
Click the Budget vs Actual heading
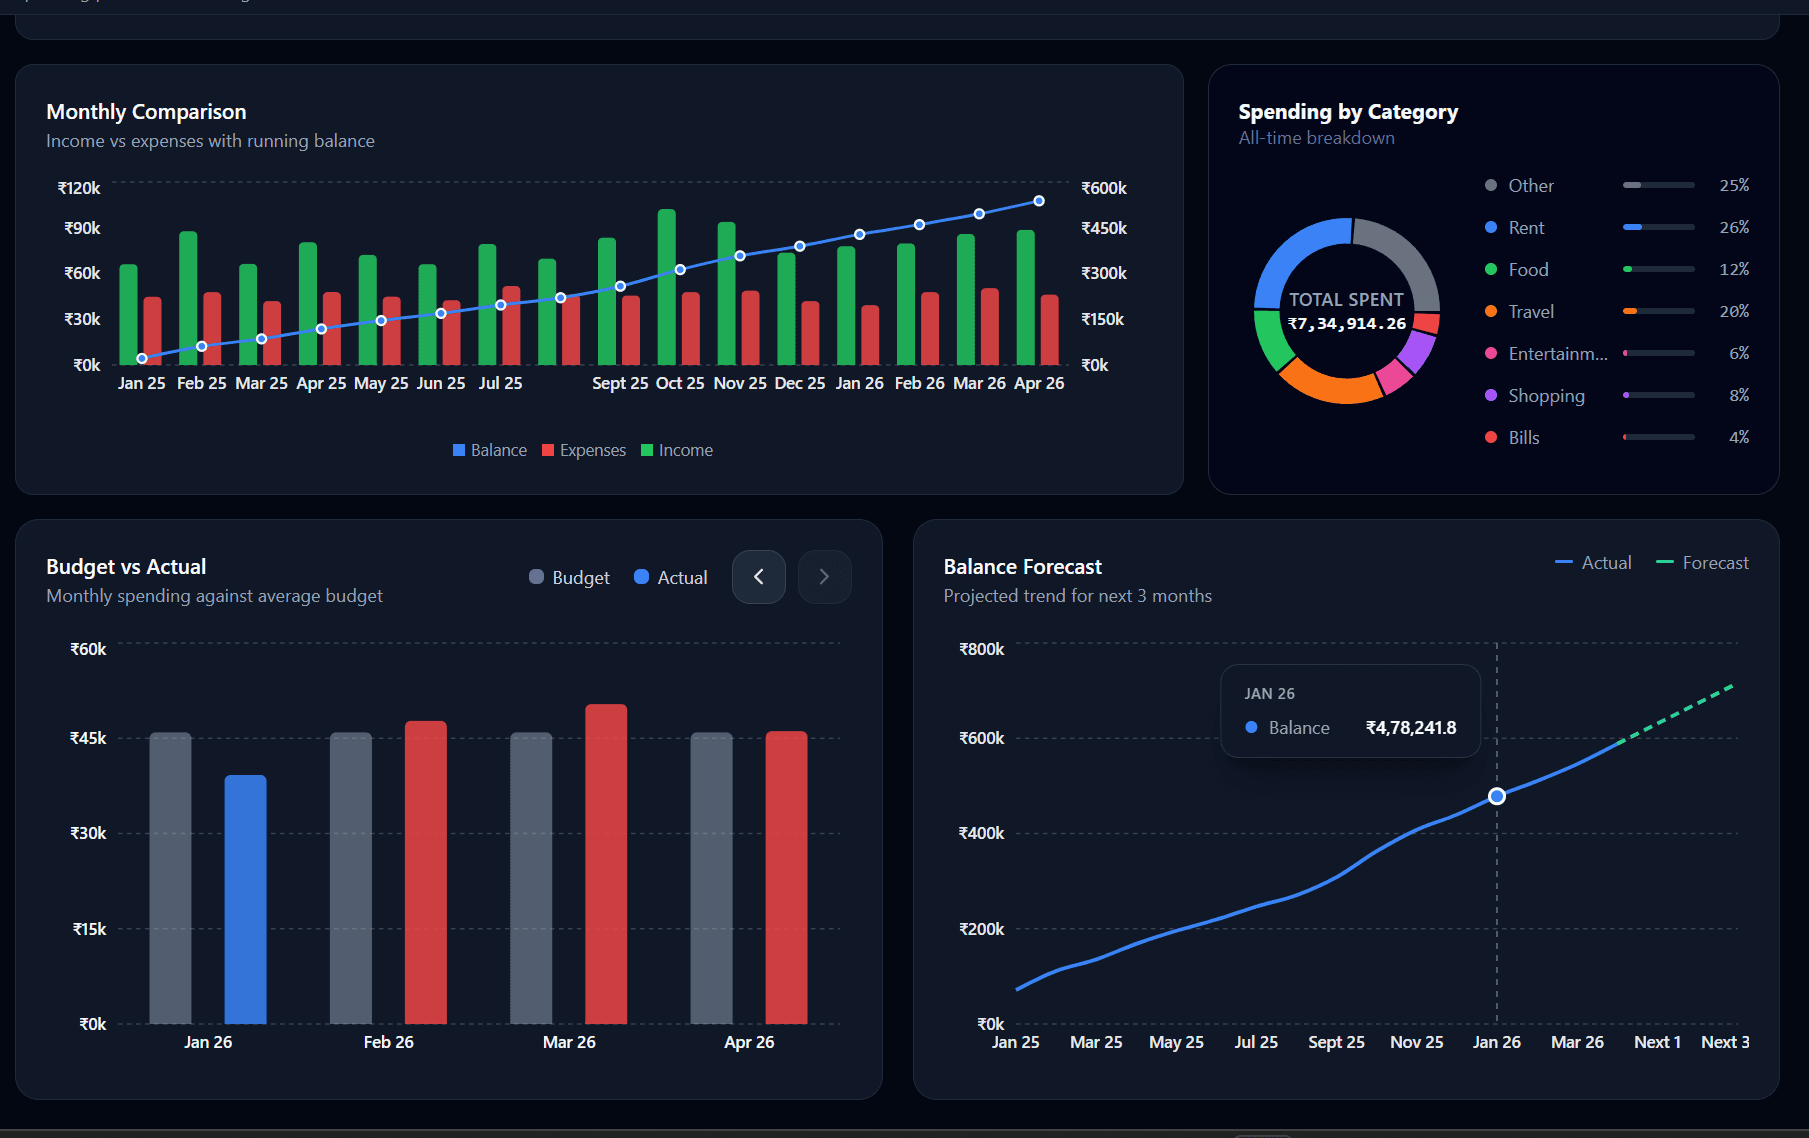pos(126,567)
